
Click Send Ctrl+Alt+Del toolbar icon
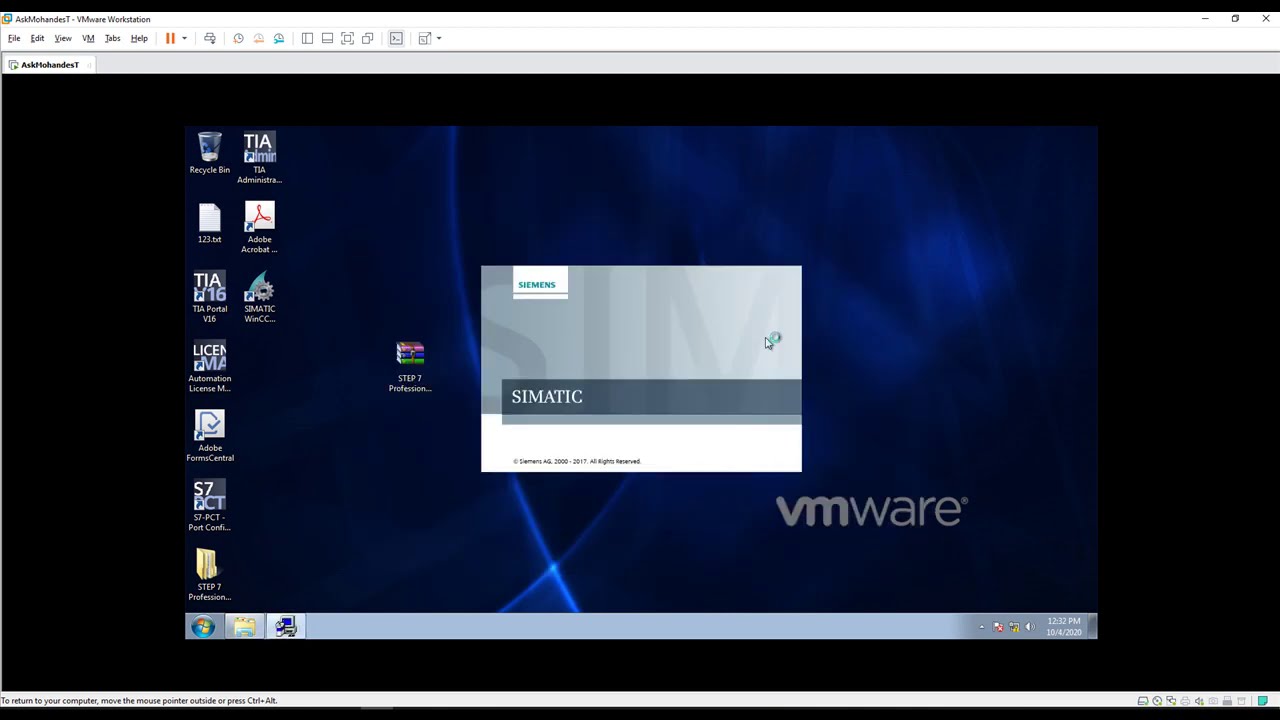coord(210,38)
